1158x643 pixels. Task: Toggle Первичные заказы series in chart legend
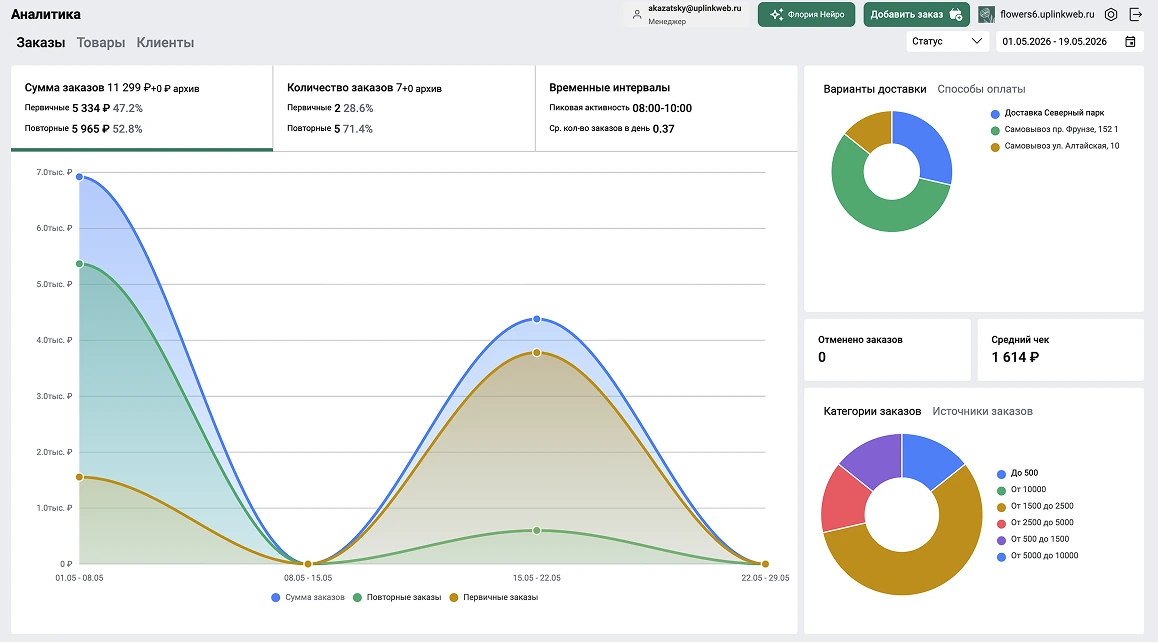(493, 597)
